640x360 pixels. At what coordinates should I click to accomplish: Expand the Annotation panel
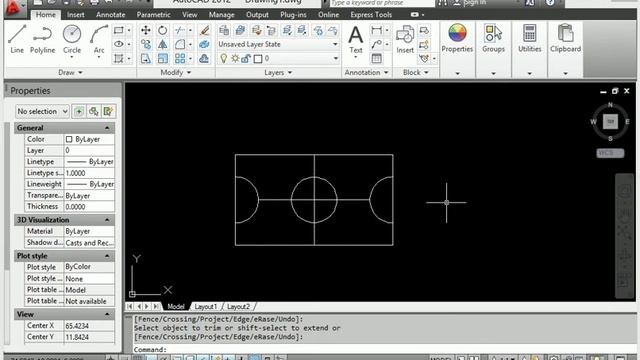366,72
